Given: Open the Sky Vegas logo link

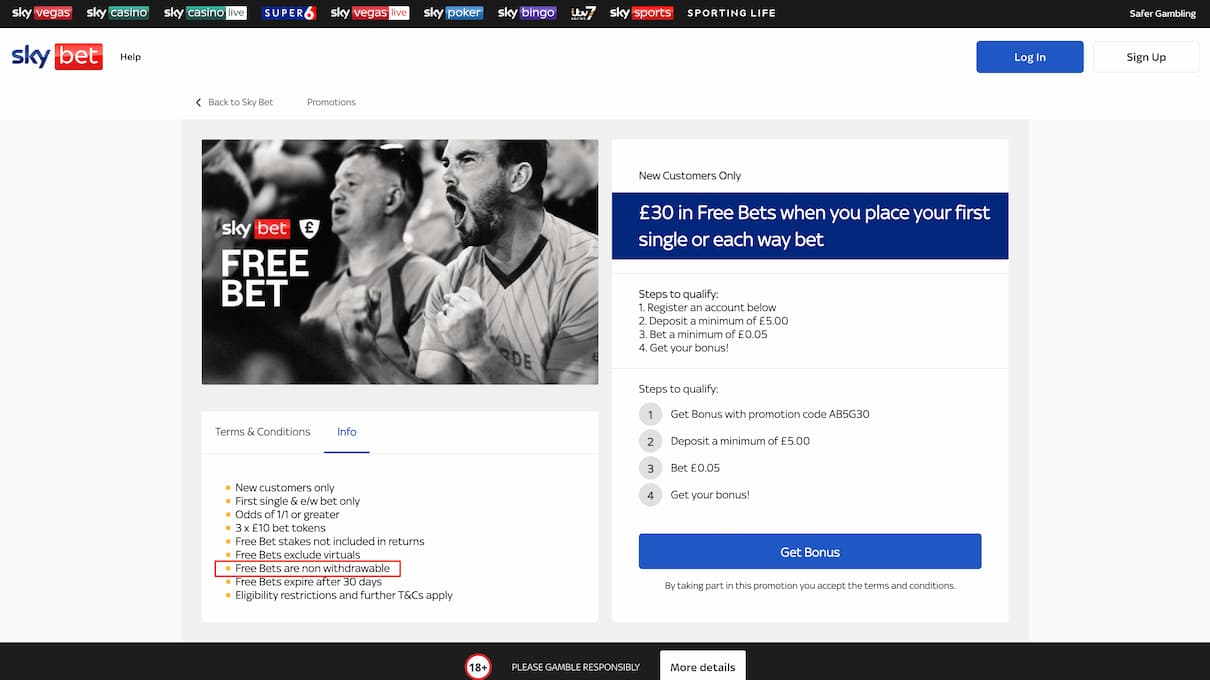Looking at the screenshot, I should [42, 13].
